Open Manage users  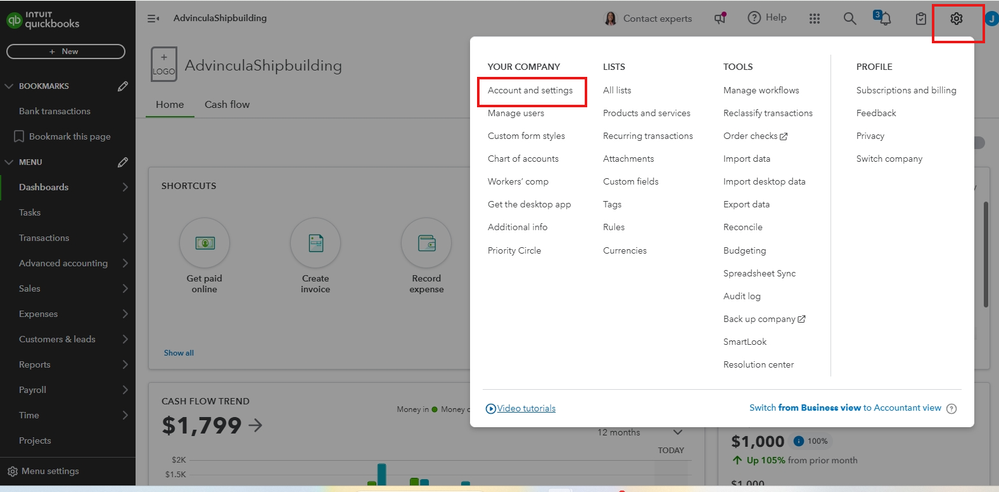pyautogui.click(x=516, y=113)
